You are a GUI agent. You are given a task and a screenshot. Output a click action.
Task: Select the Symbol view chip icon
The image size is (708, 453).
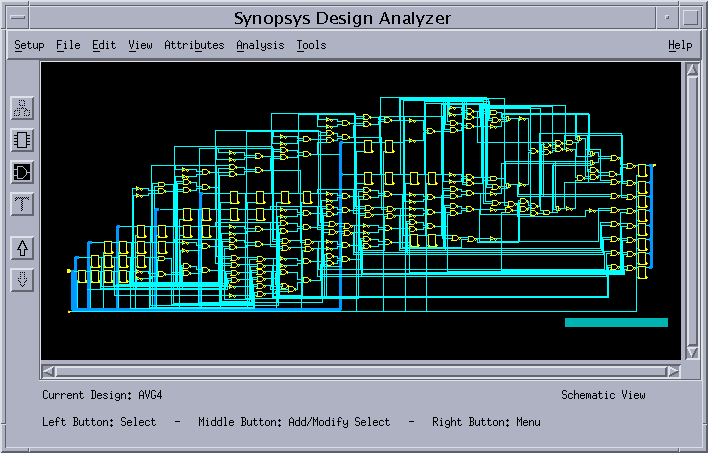pos(22,140)
